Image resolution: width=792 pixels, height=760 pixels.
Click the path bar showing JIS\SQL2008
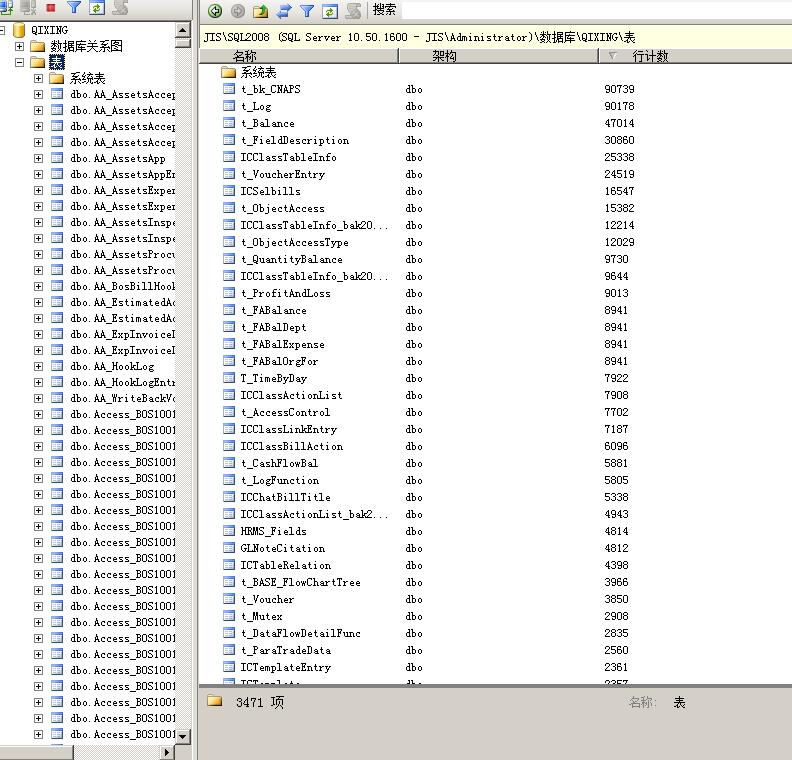(x=496, y=37)
